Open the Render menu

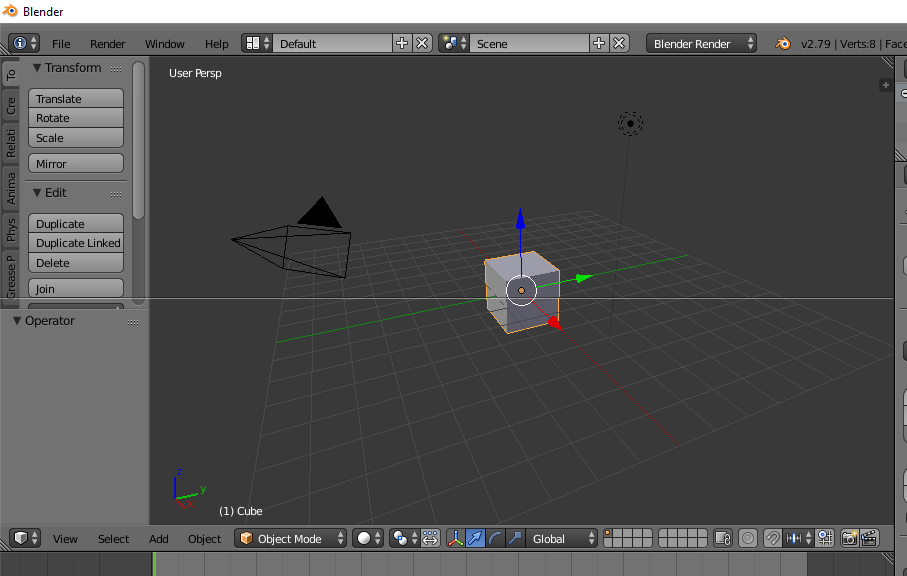point(107,43)
